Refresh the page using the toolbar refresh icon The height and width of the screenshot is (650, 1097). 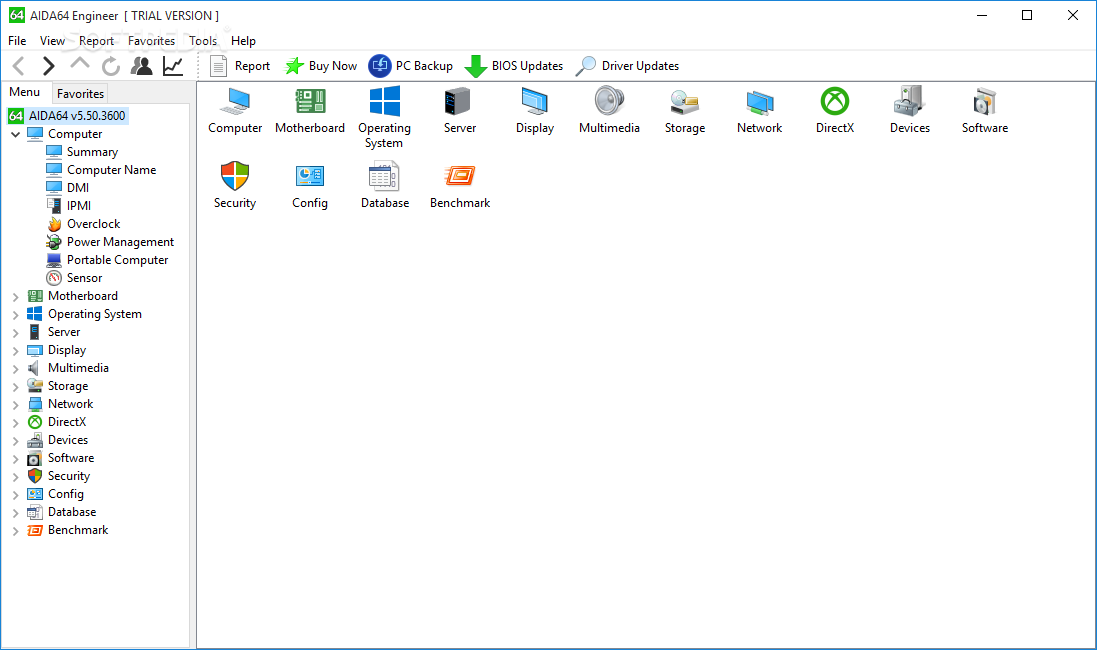tap(111, 66)
